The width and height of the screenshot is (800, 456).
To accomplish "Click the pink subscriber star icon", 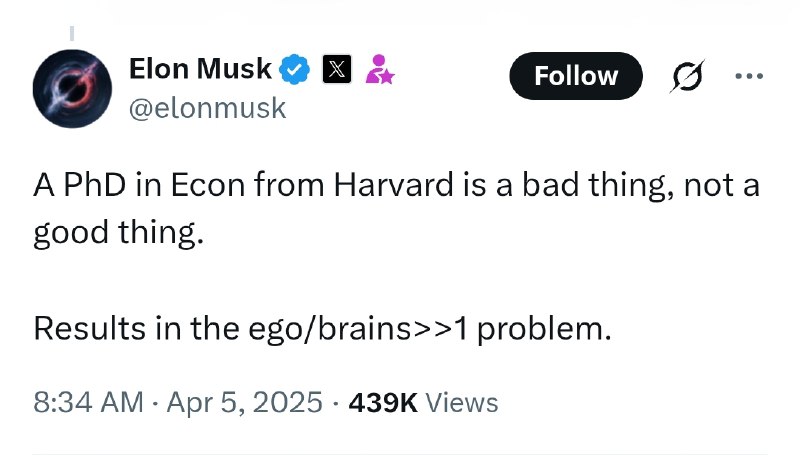I will tap(380, 69).
